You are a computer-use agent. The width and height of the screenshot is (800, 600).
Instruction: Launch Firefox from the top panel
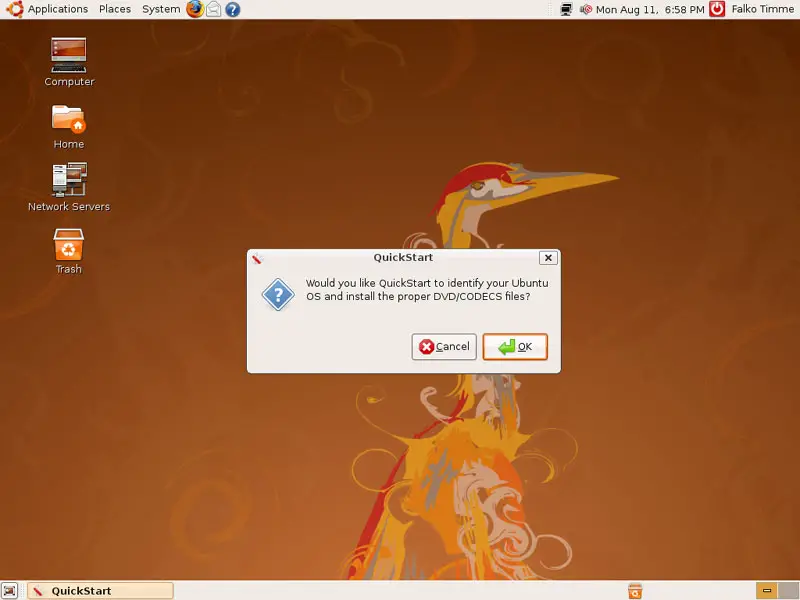click(x=194, y=9)
